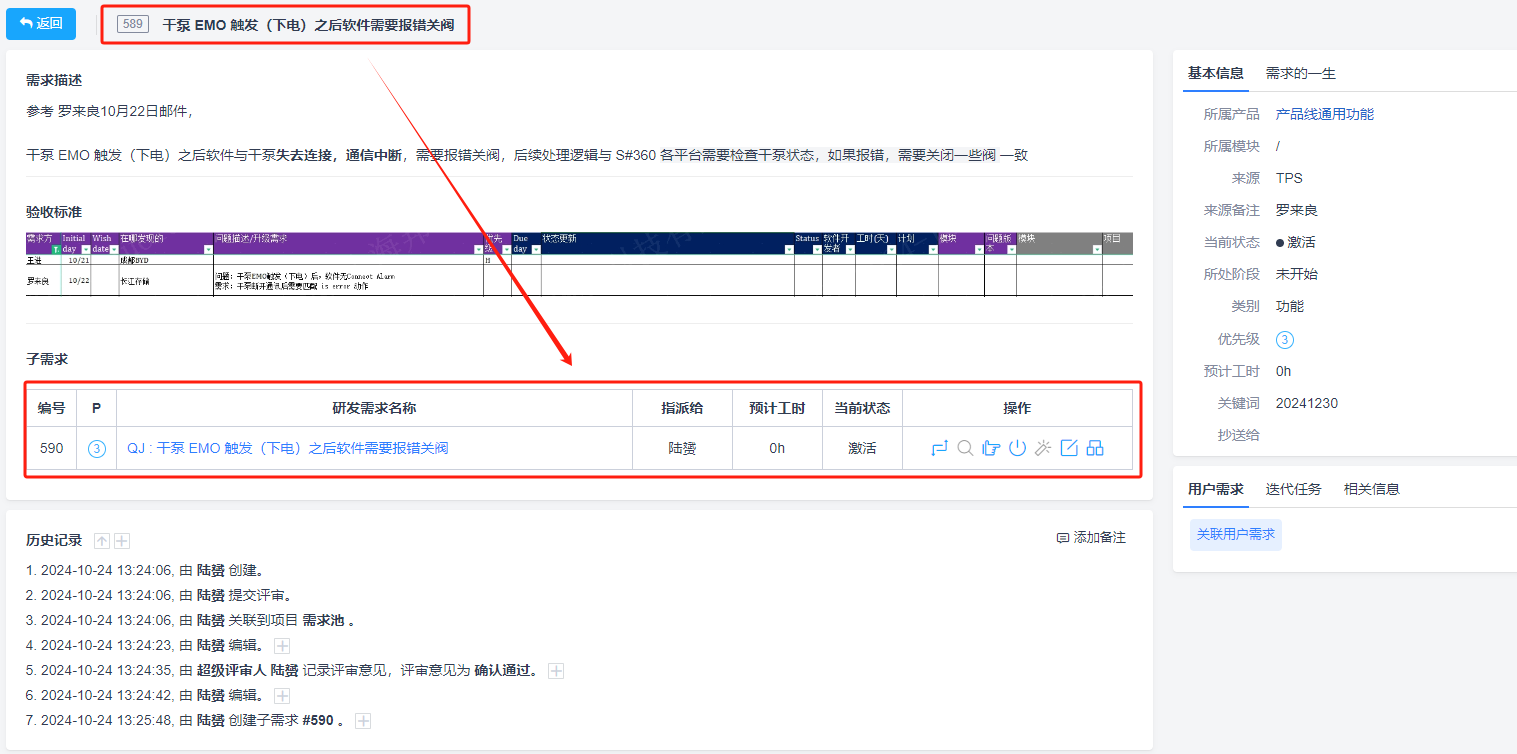Click the 抄送给 field label
1517x754 pixels.
tap(1239, 435)
